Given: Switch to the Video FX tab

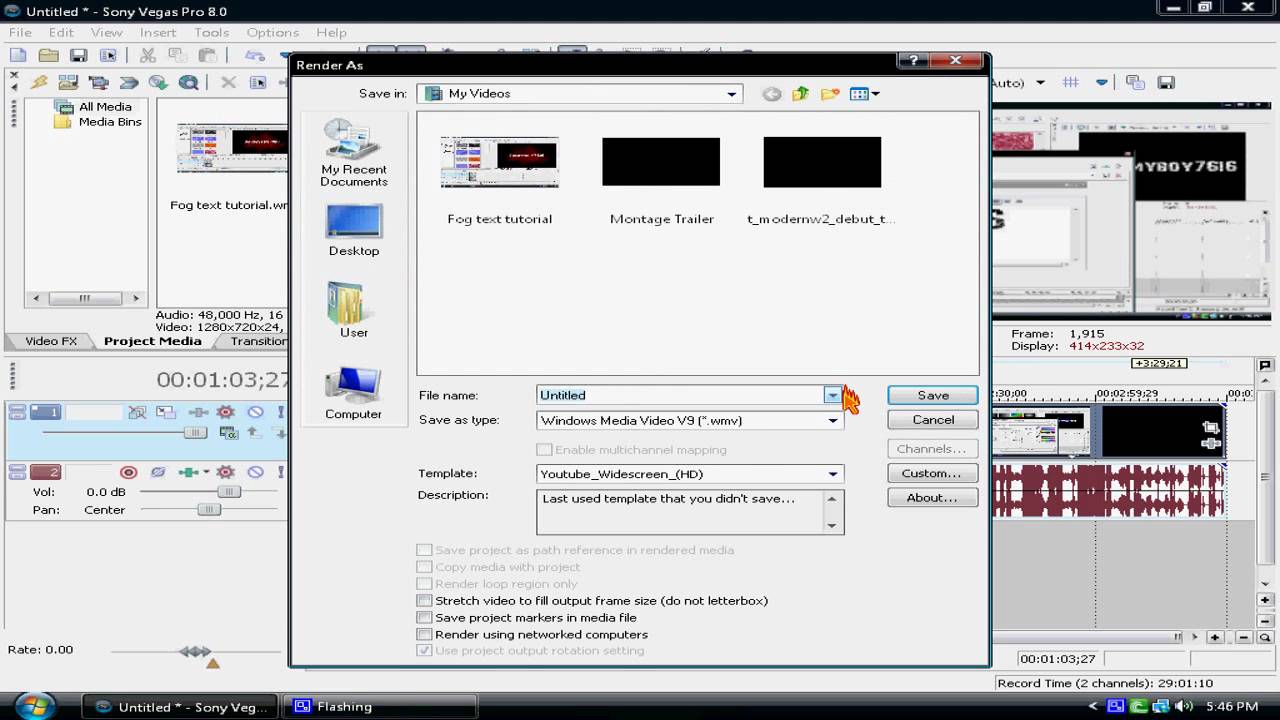Looking at the screenshot, I should [x=51, y=341].
